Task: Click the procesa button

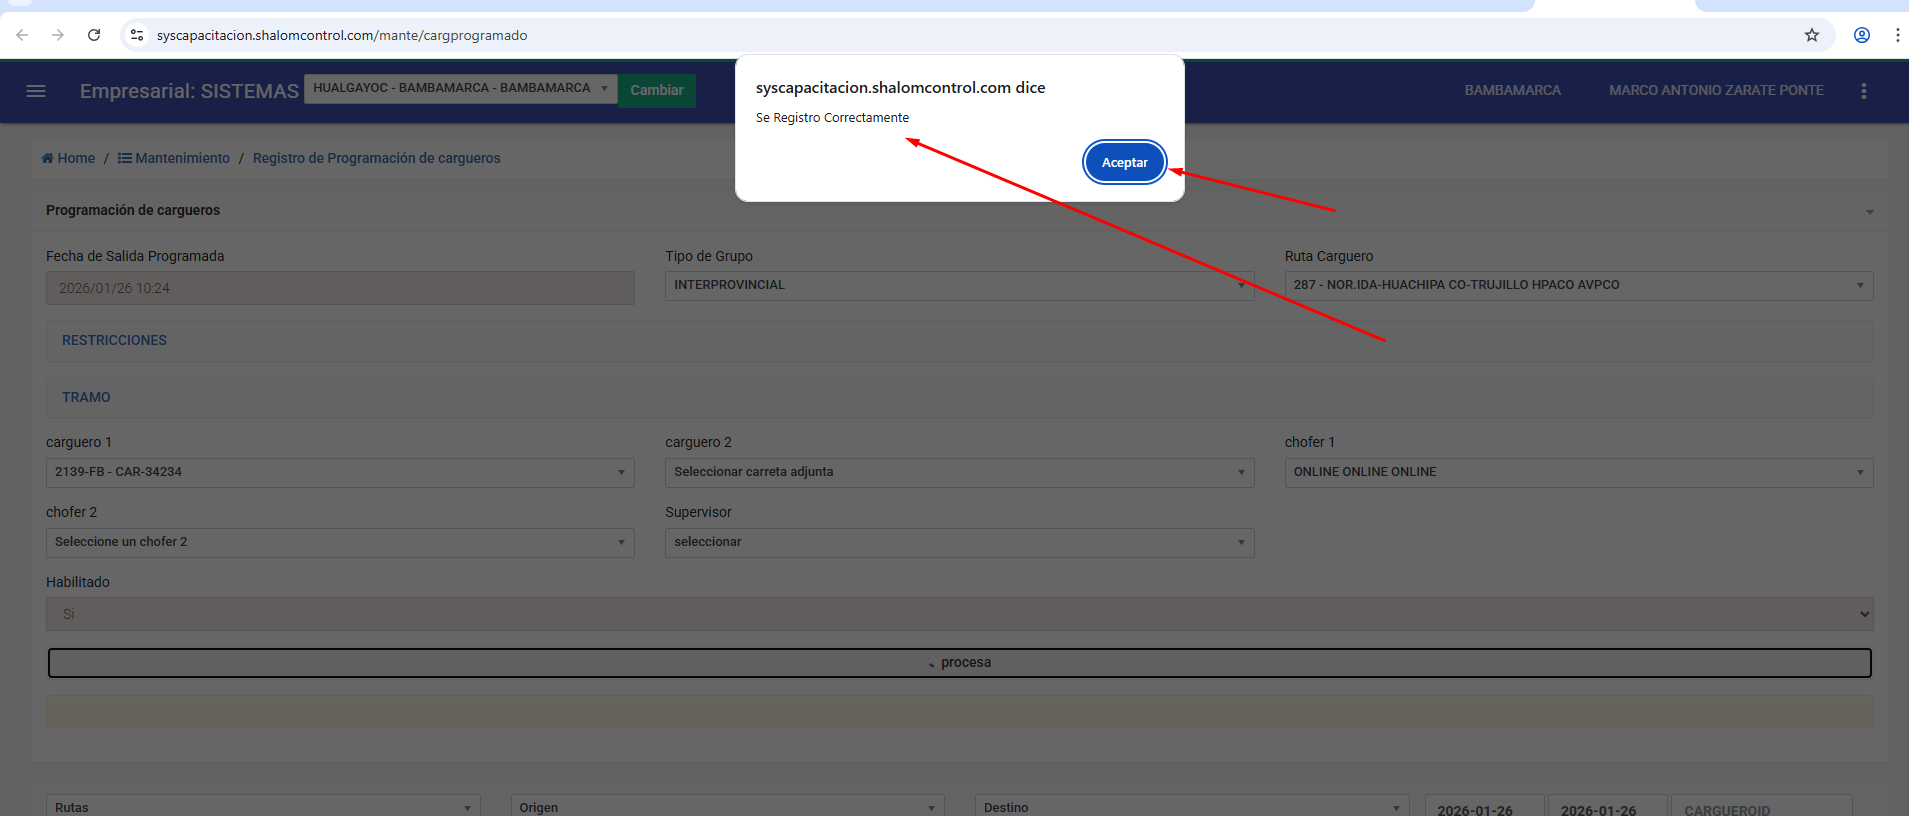Action: point(959,663)
